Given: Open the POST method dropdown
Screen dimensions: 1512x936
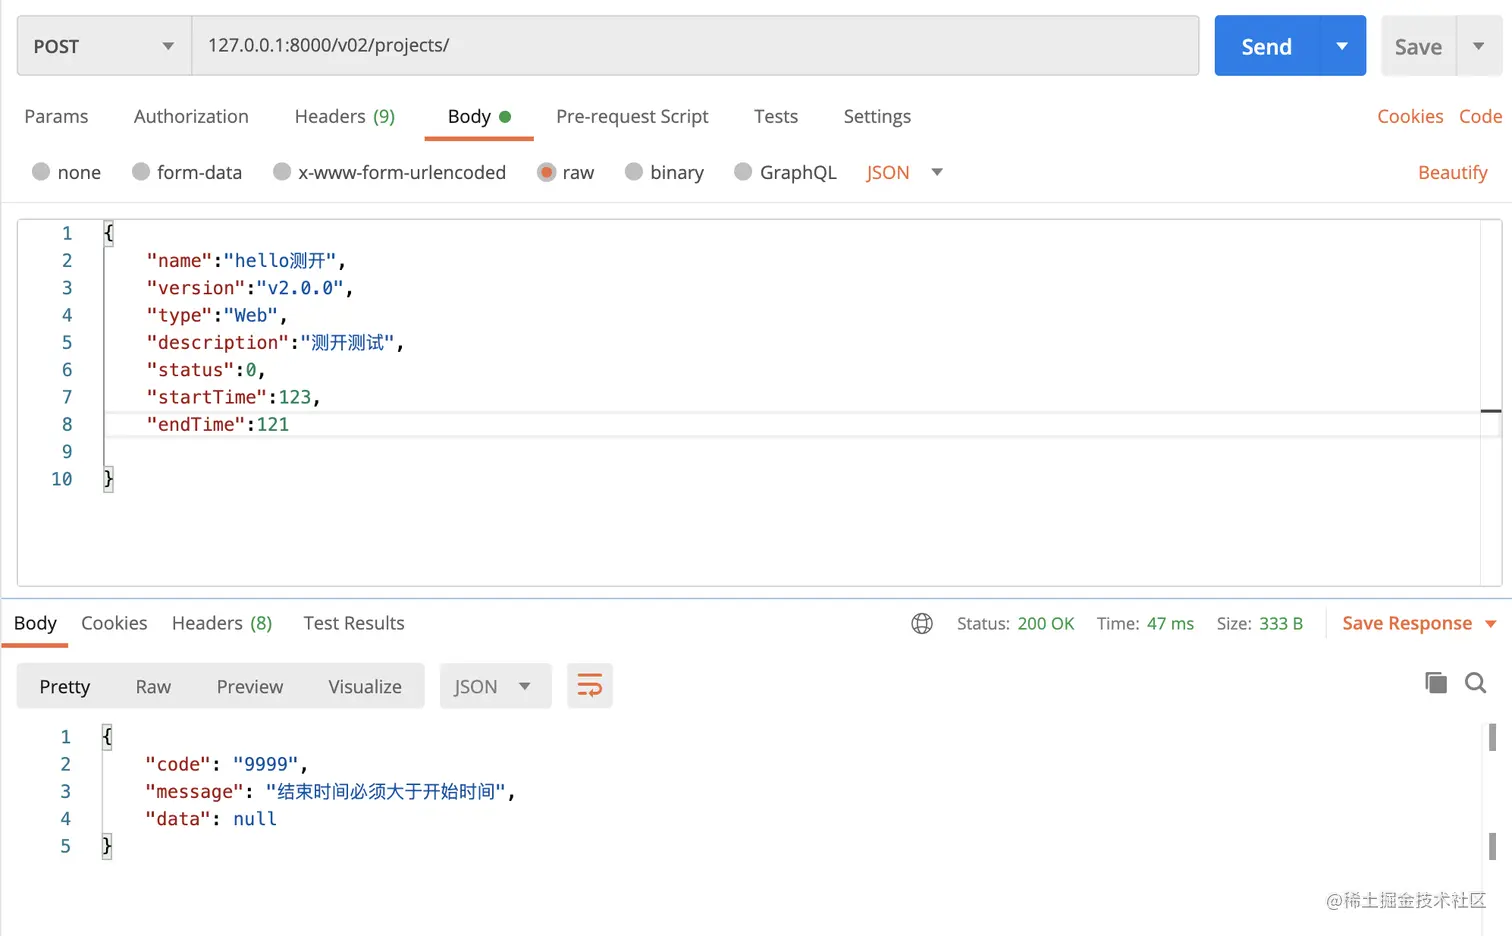Looking at the screenshot, I should point(104,46).
